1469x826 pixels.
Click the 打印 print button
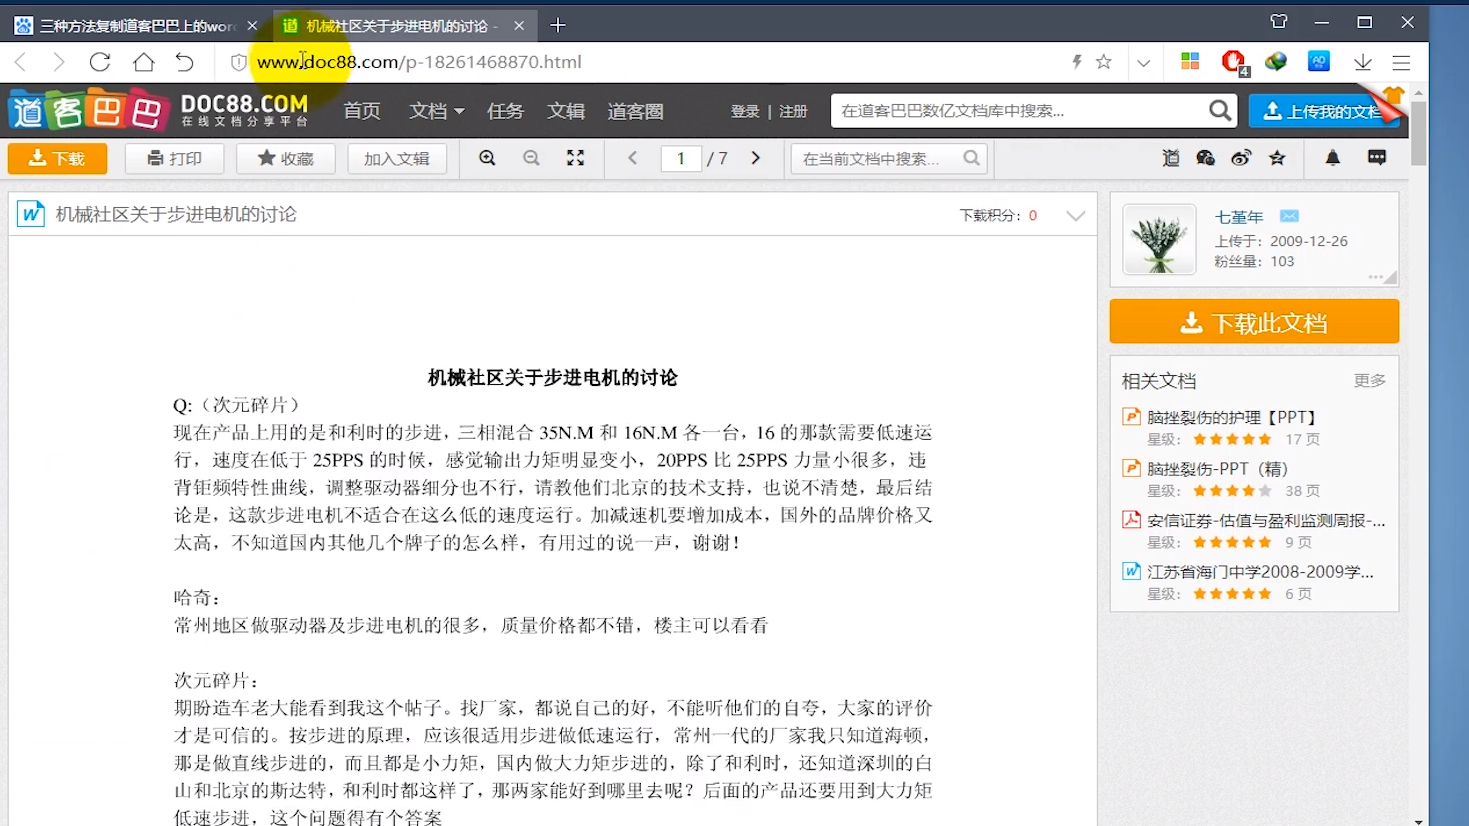[174, 158]
